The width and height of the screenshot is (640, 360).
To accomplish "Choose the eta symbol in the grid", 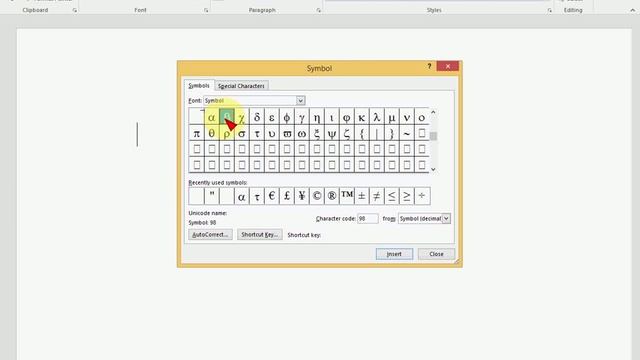I will point(317,117).
